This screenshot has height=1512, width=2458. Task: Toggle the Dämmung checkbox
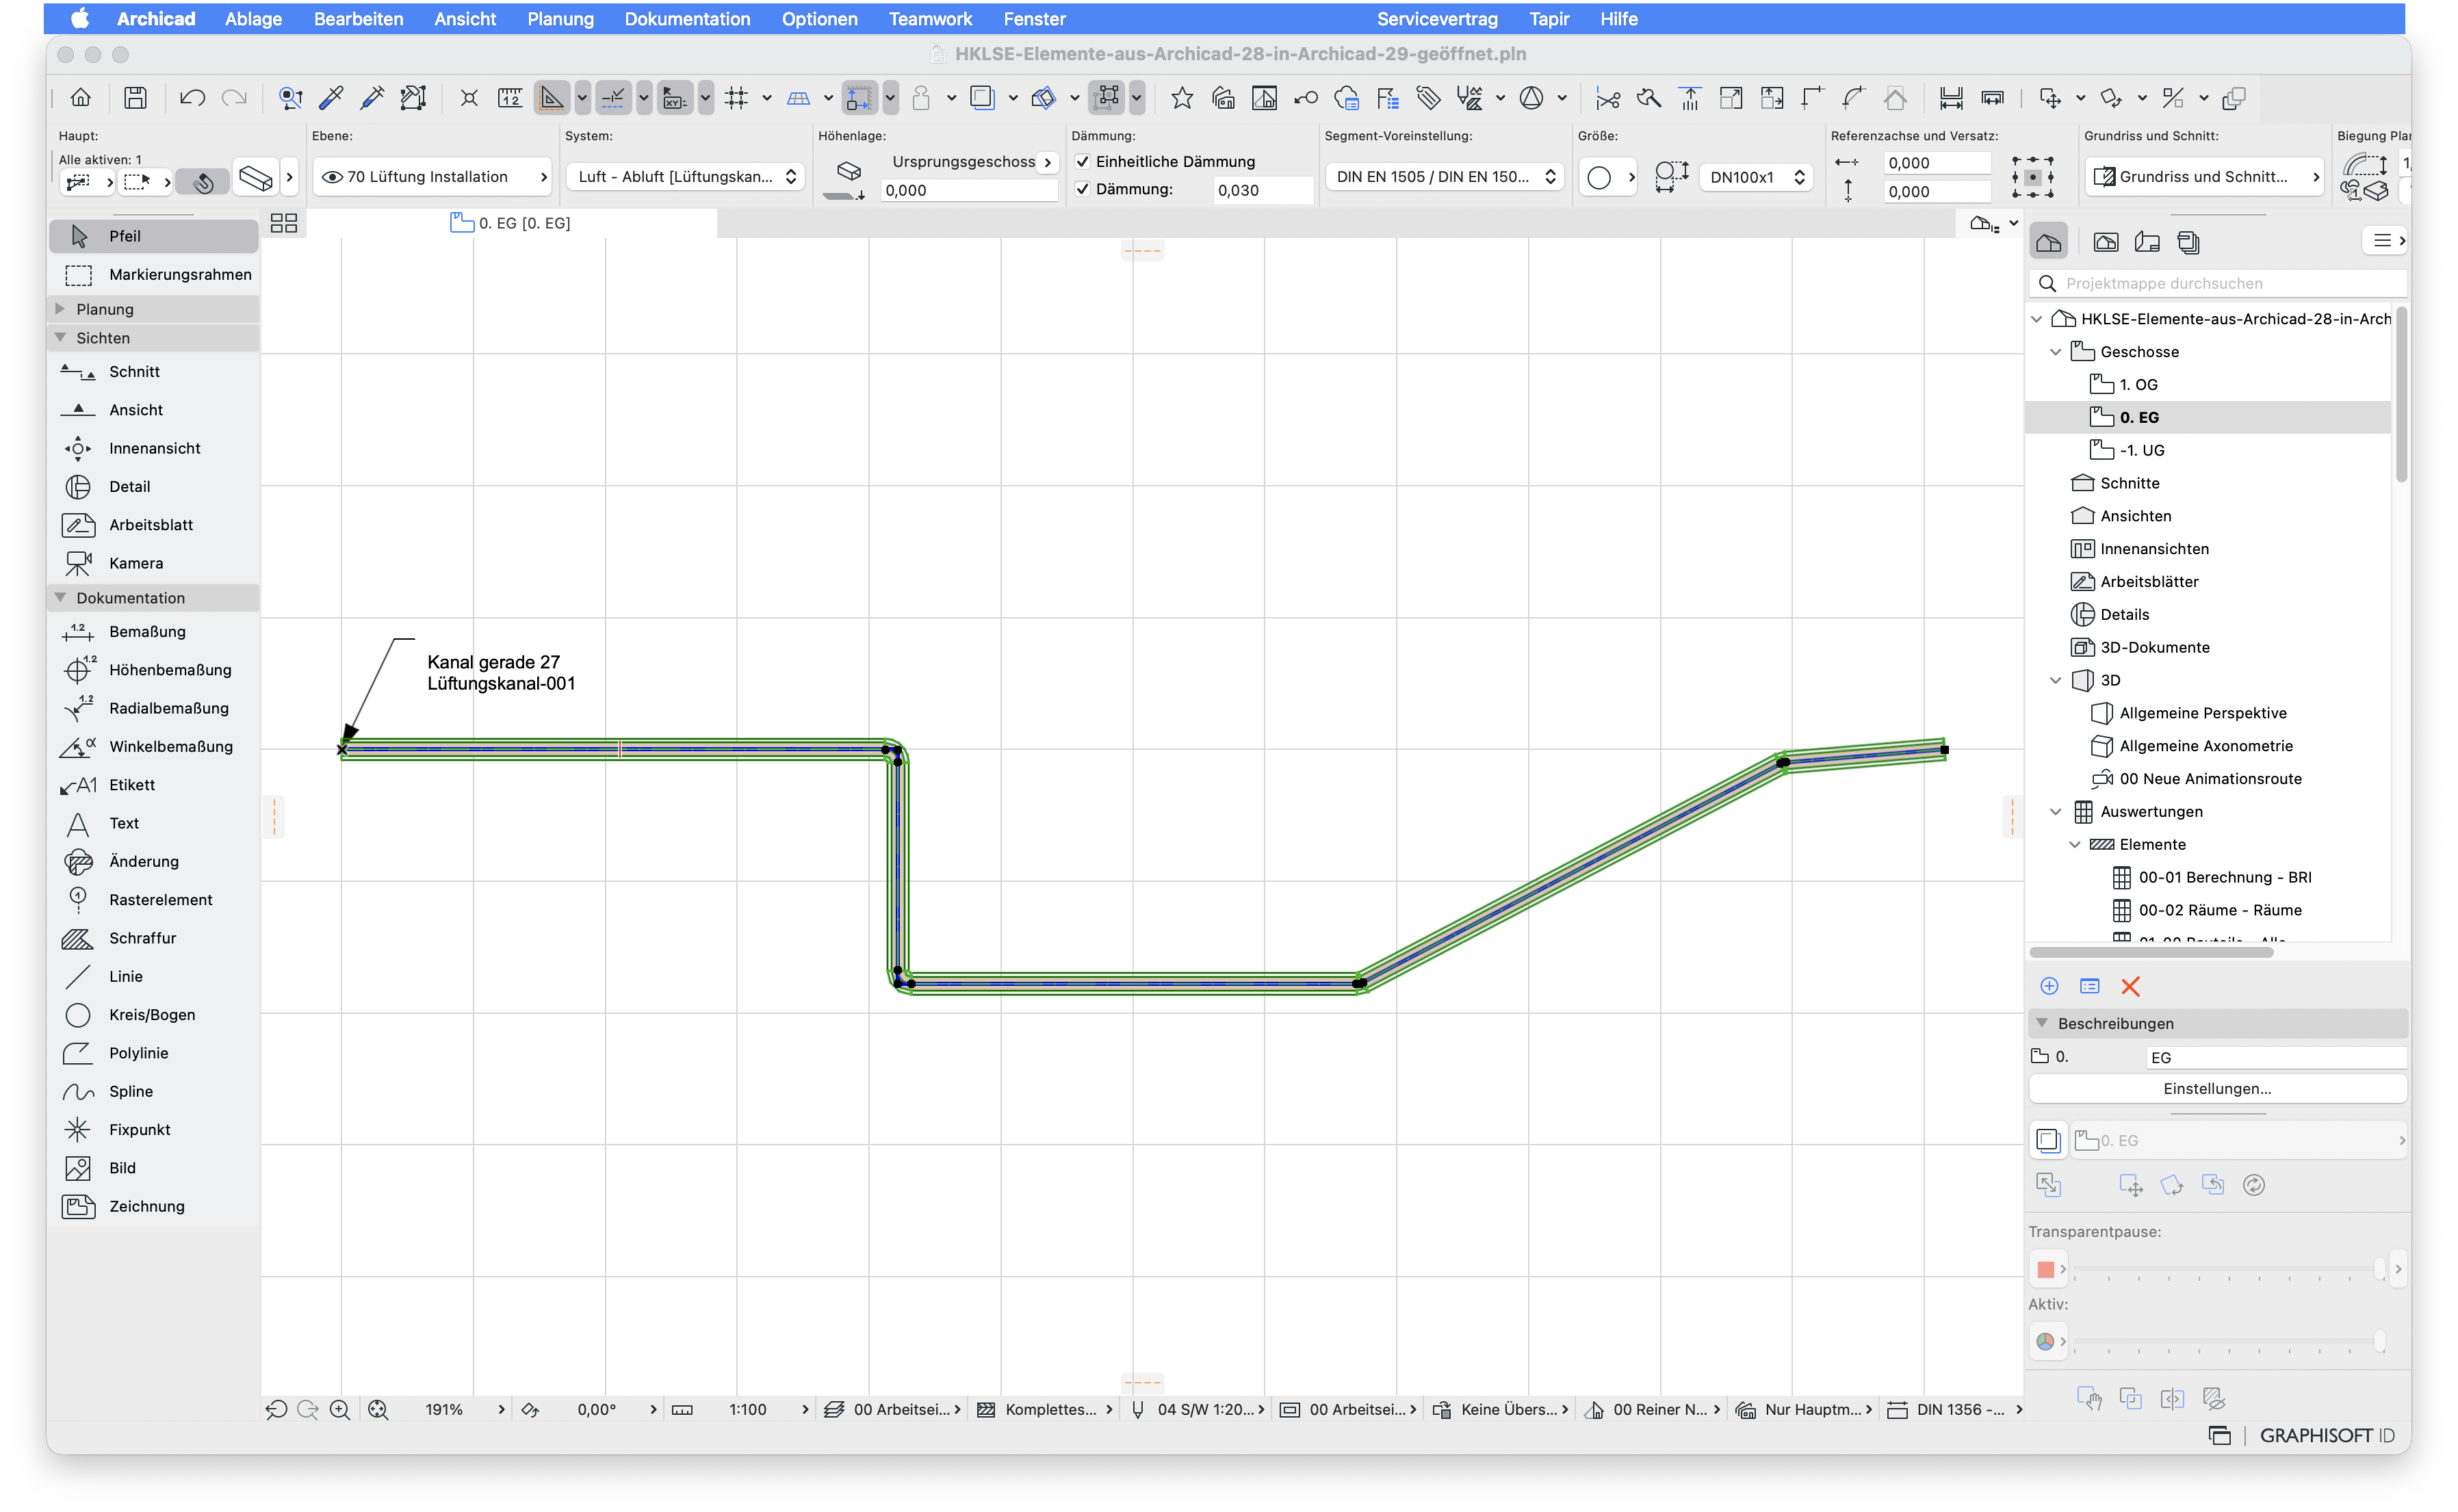pyautogui.click(x=1082, y=189)
